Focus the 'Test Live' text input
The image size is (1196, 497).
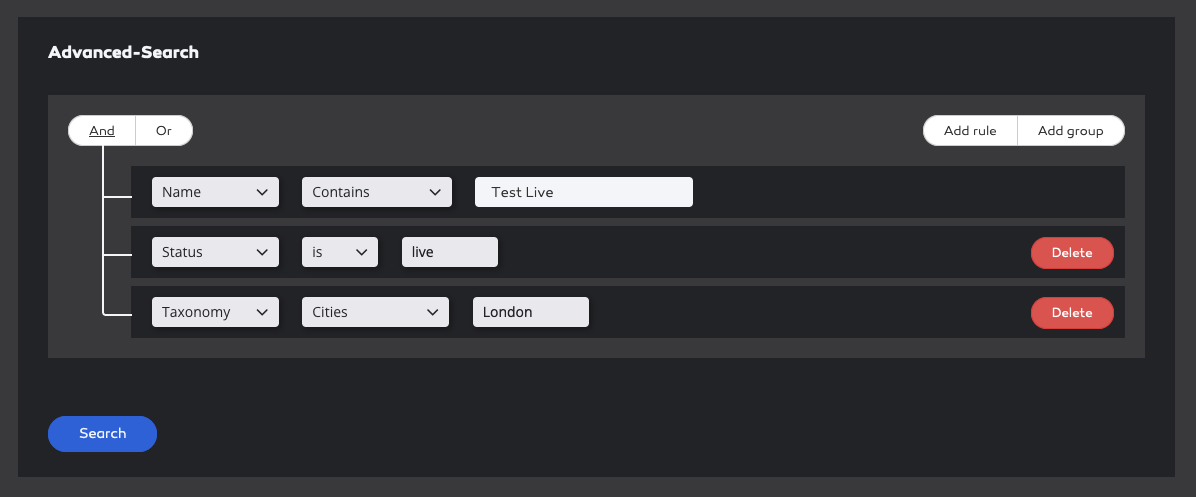[584, 192]
